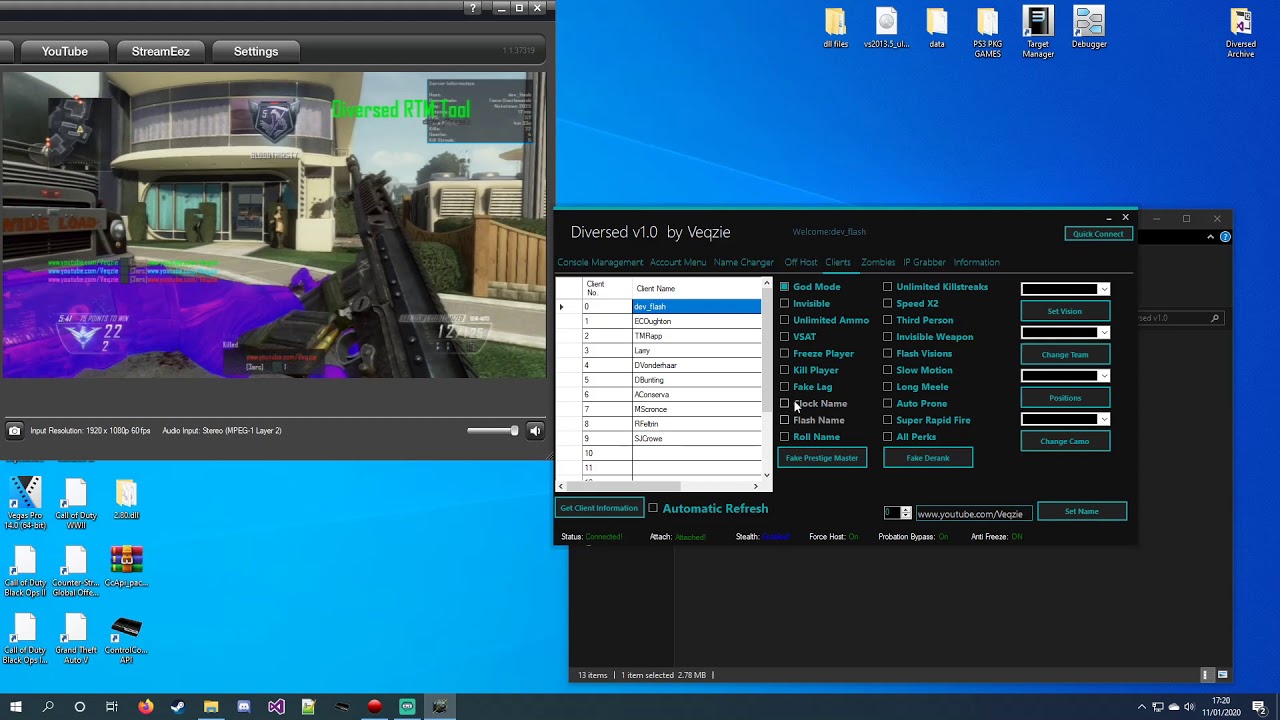Open the IP Grabber tab
Screen dimensions: 1280x720
[x=924, y=262]
